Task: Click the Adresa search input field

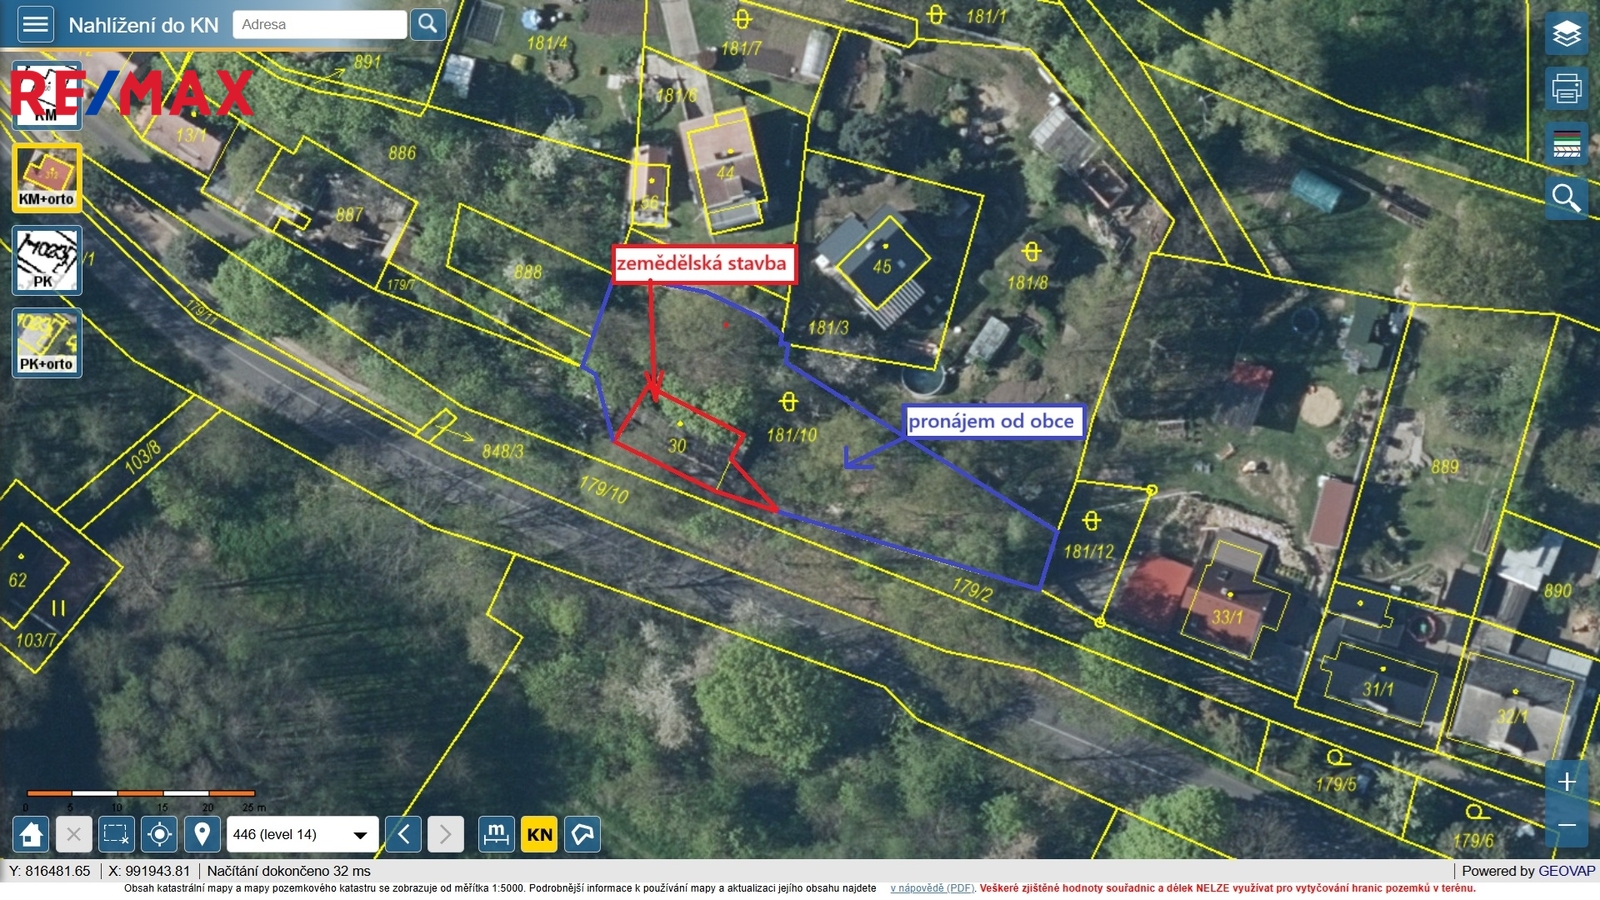Action: click(x=319, y=24)
